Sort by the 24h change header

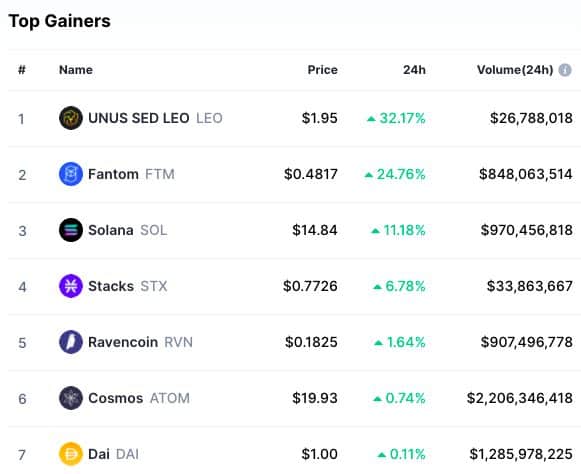click(414, 70)
